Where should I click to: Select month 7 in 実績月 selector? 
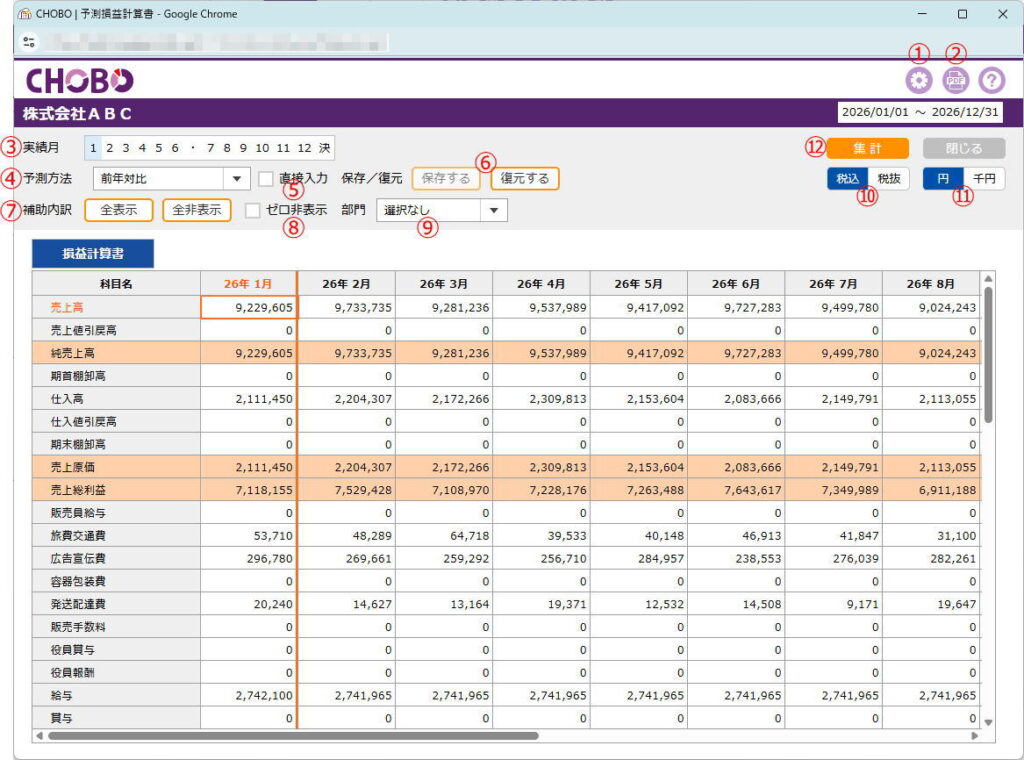211,148
